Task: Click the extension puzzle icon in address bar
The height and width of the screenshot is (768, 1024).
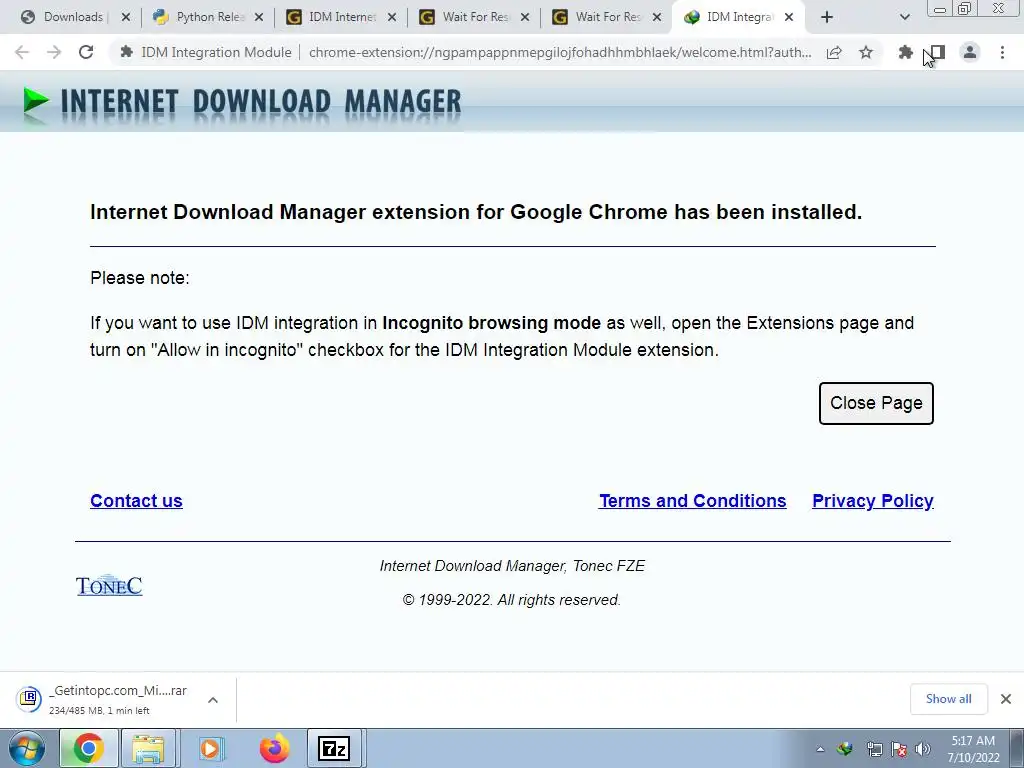Action: click(x=127, y=52)
